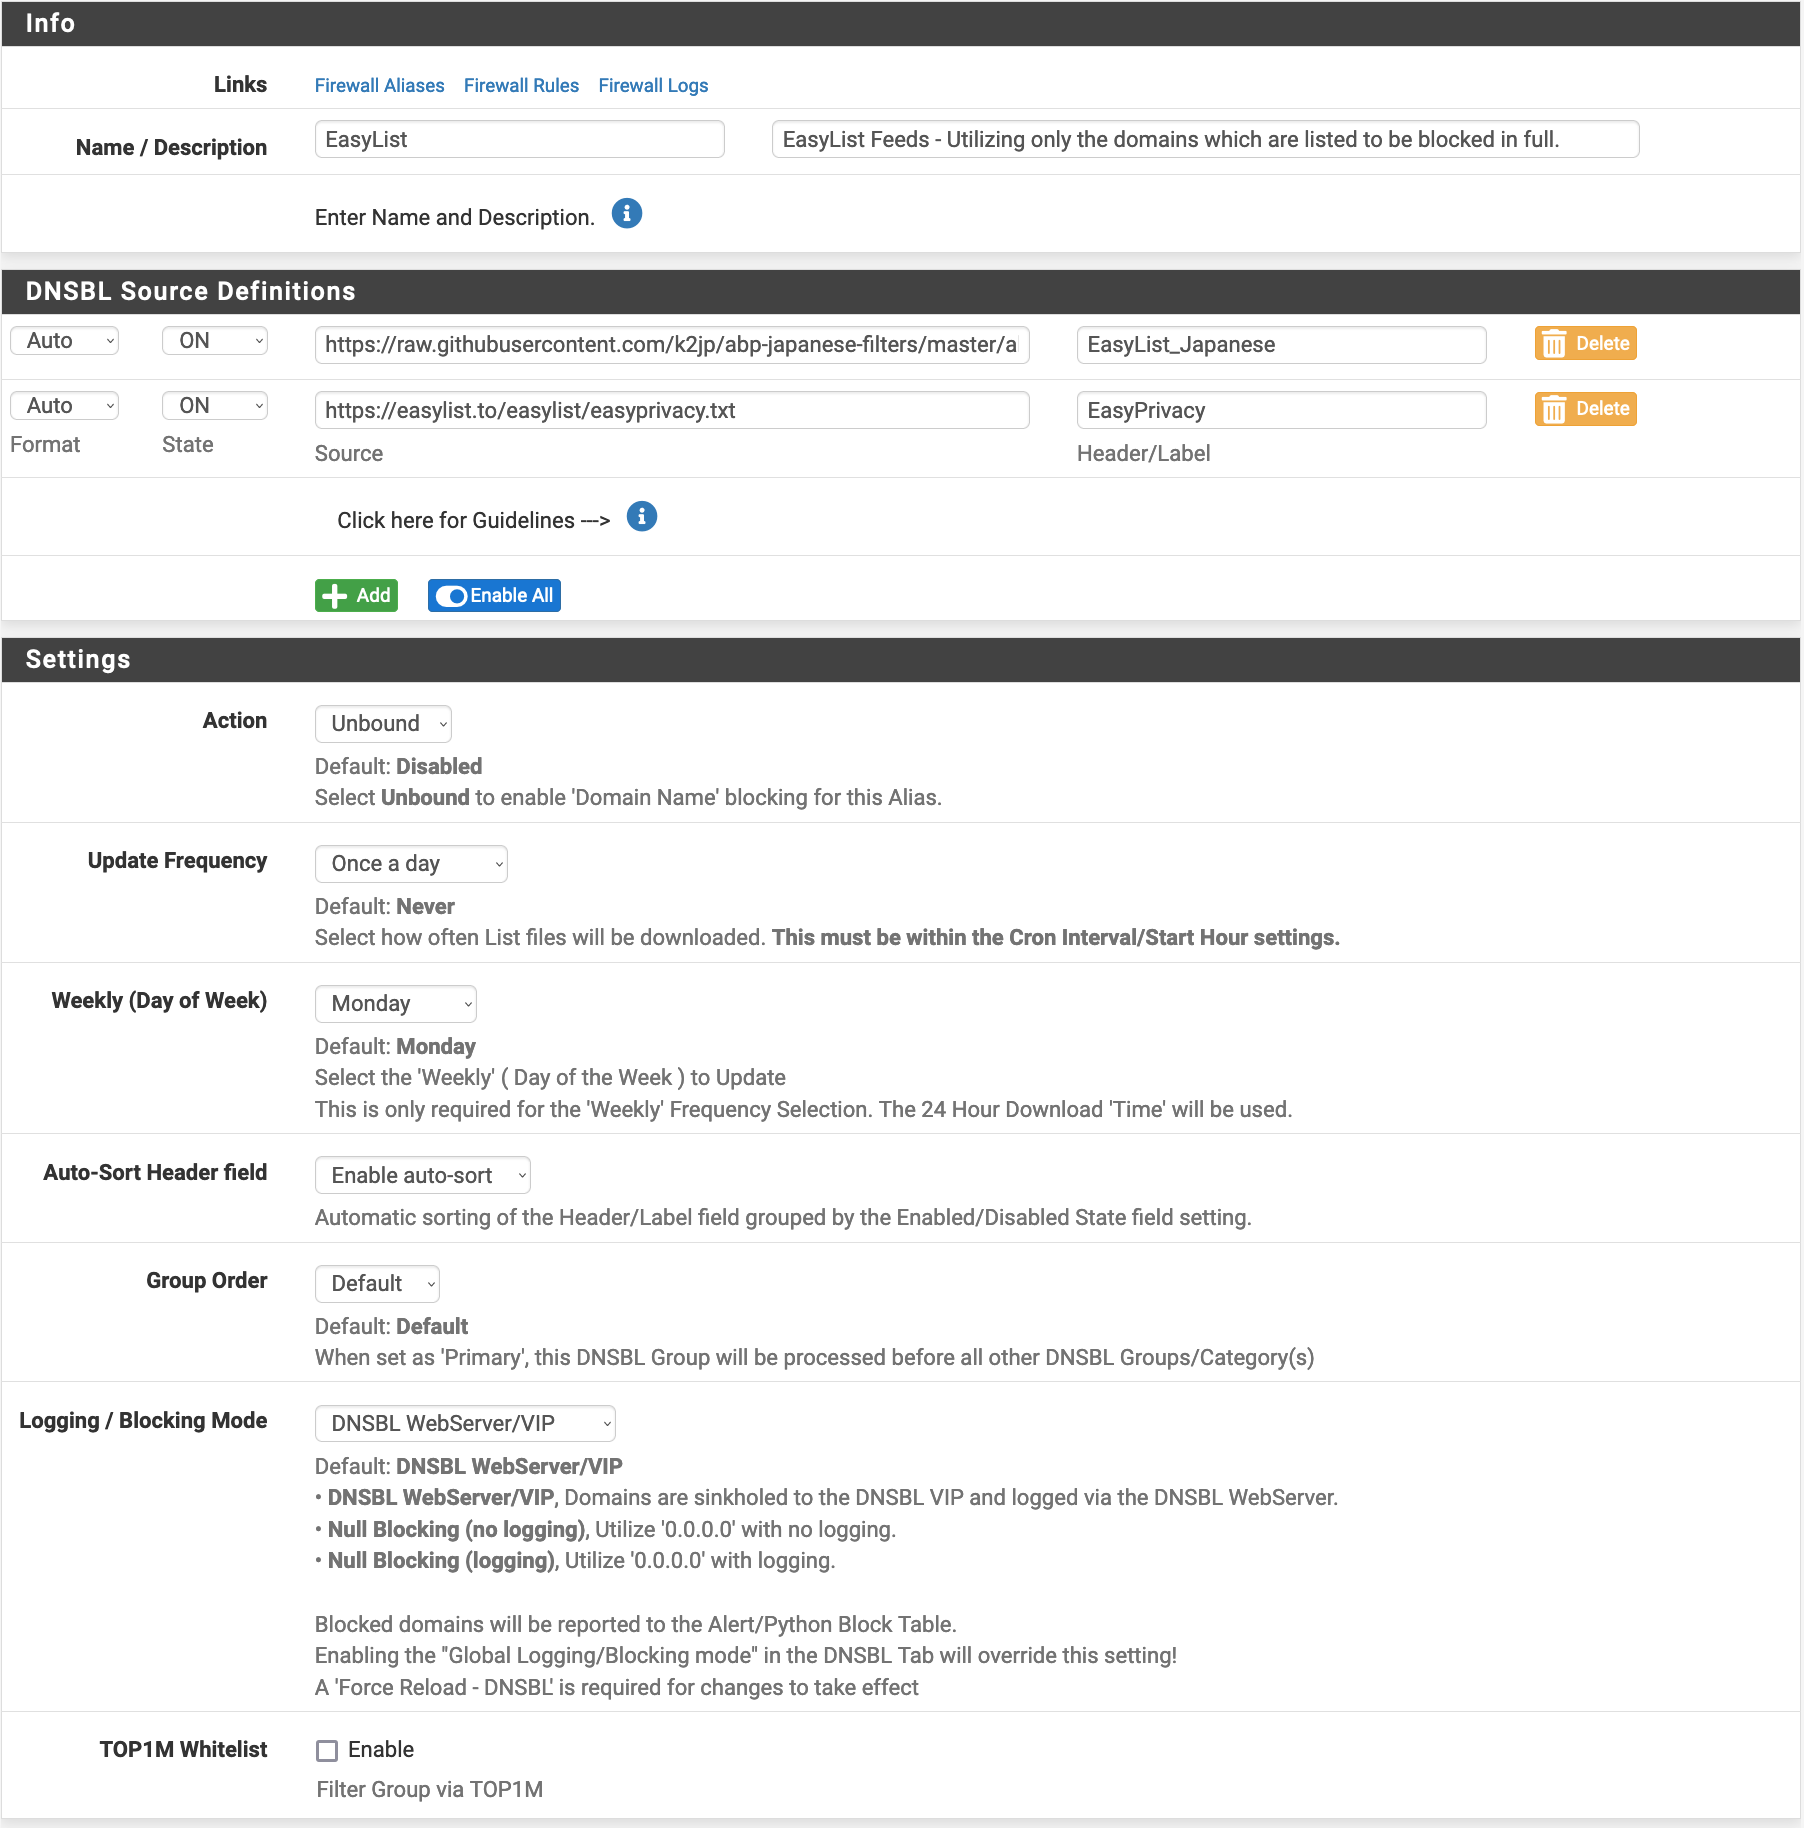Open Logging / Blocking Mode dropdown
Viewport: 1804px width, 1828px height.
pyautogui.click(x=465, y=1424)
